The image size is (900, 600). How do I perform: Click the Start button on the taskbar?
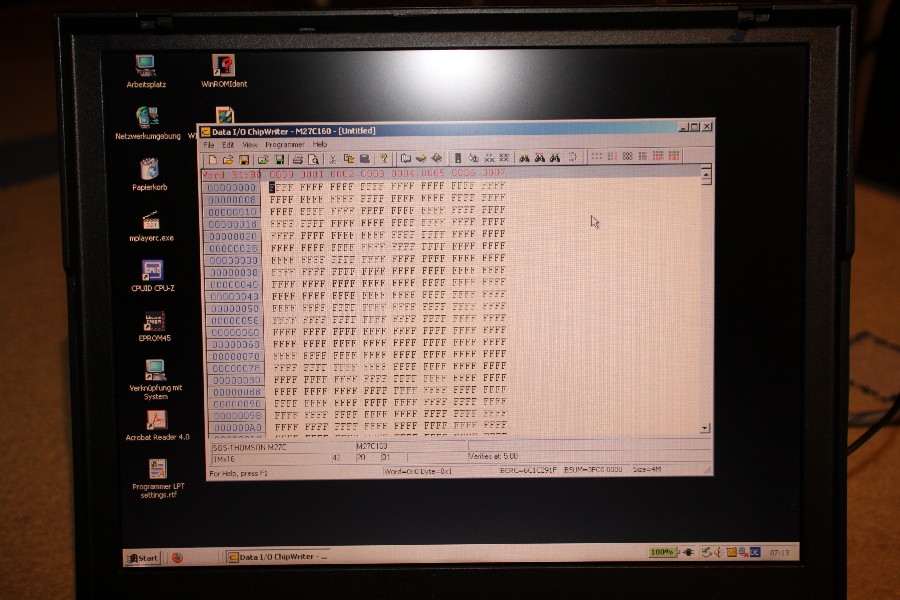(140, 558)
